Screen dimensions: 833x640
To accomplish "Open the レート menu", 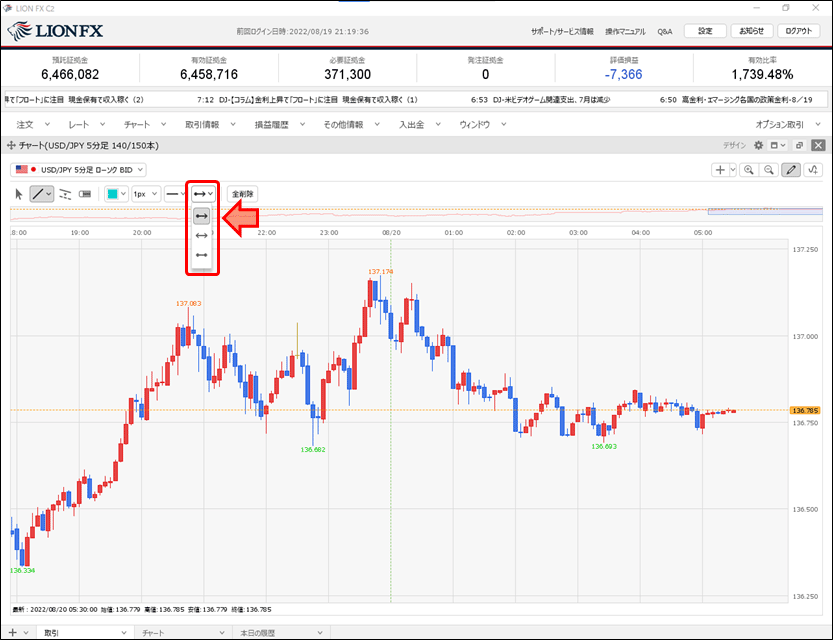I will point(87,125).
